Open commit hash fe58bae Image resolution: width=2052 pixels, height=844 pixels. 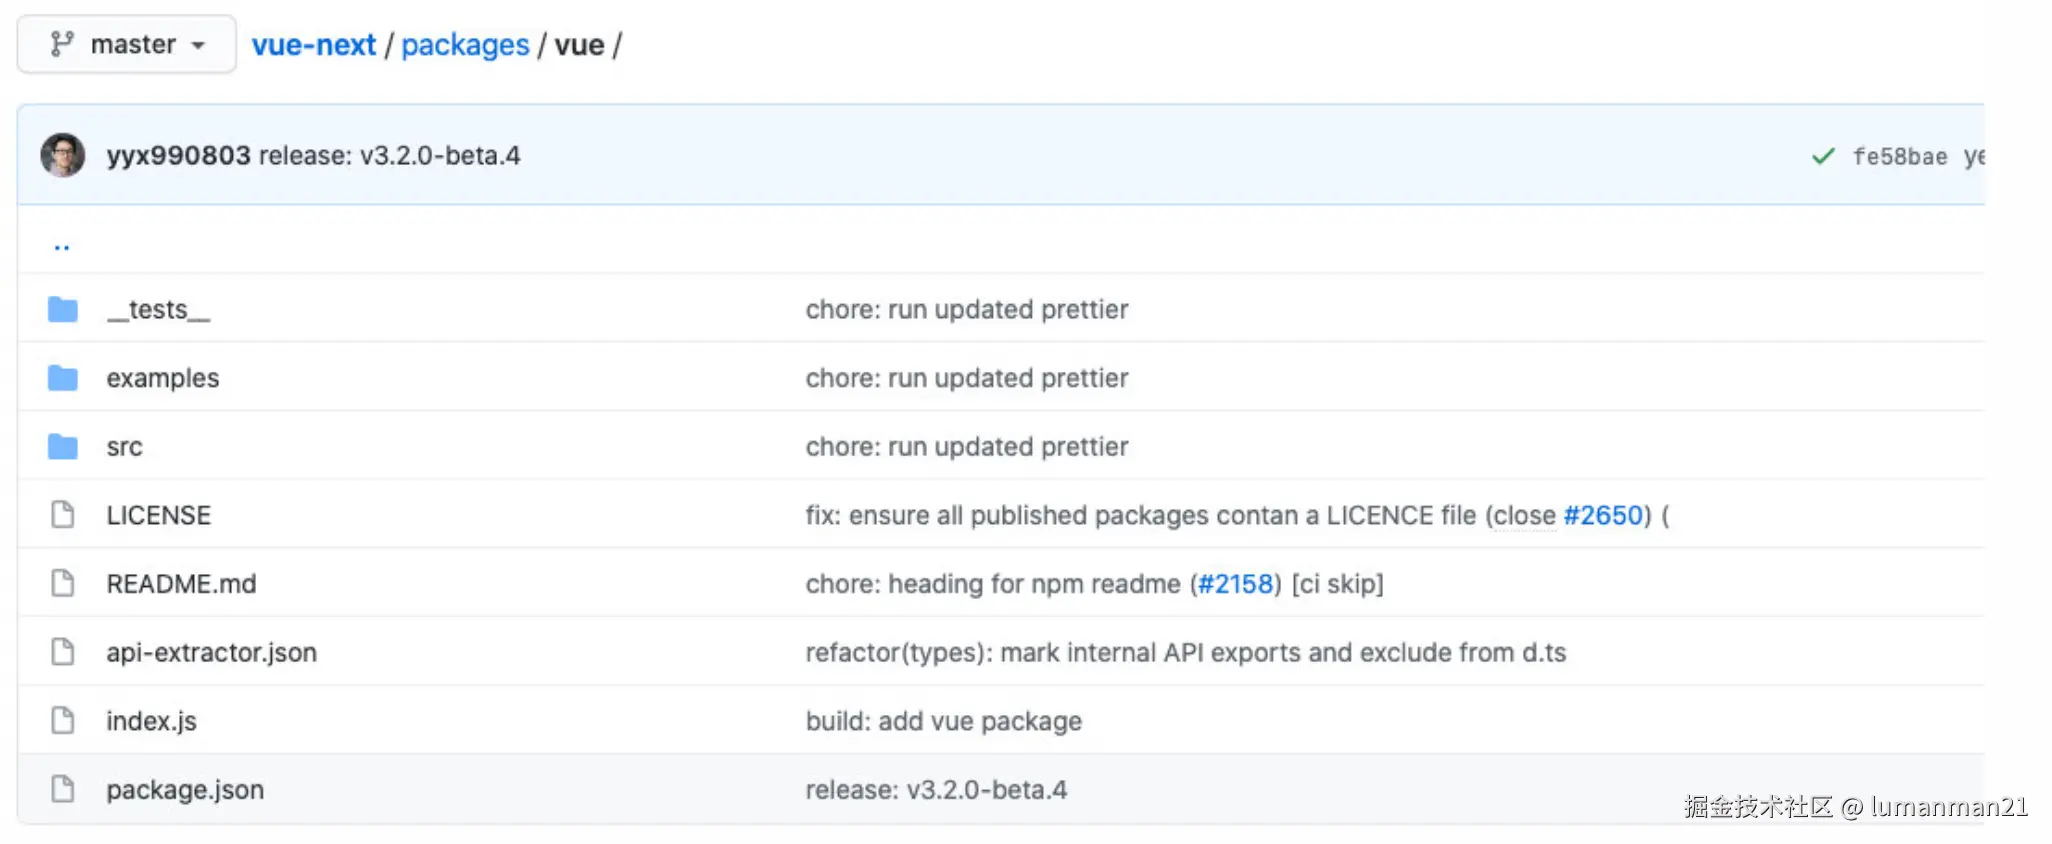[x=1899, y=157]
